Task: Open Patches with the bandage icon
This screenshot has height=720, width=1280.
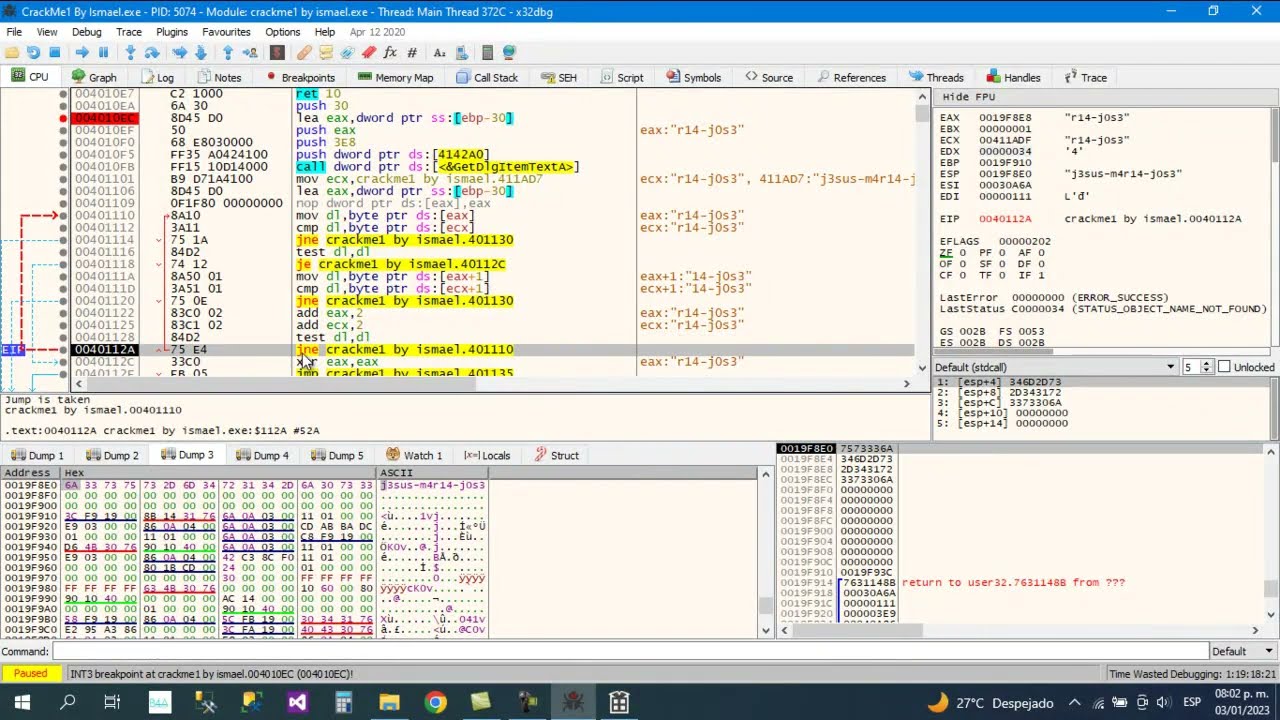Action: [x=304, y=52]
